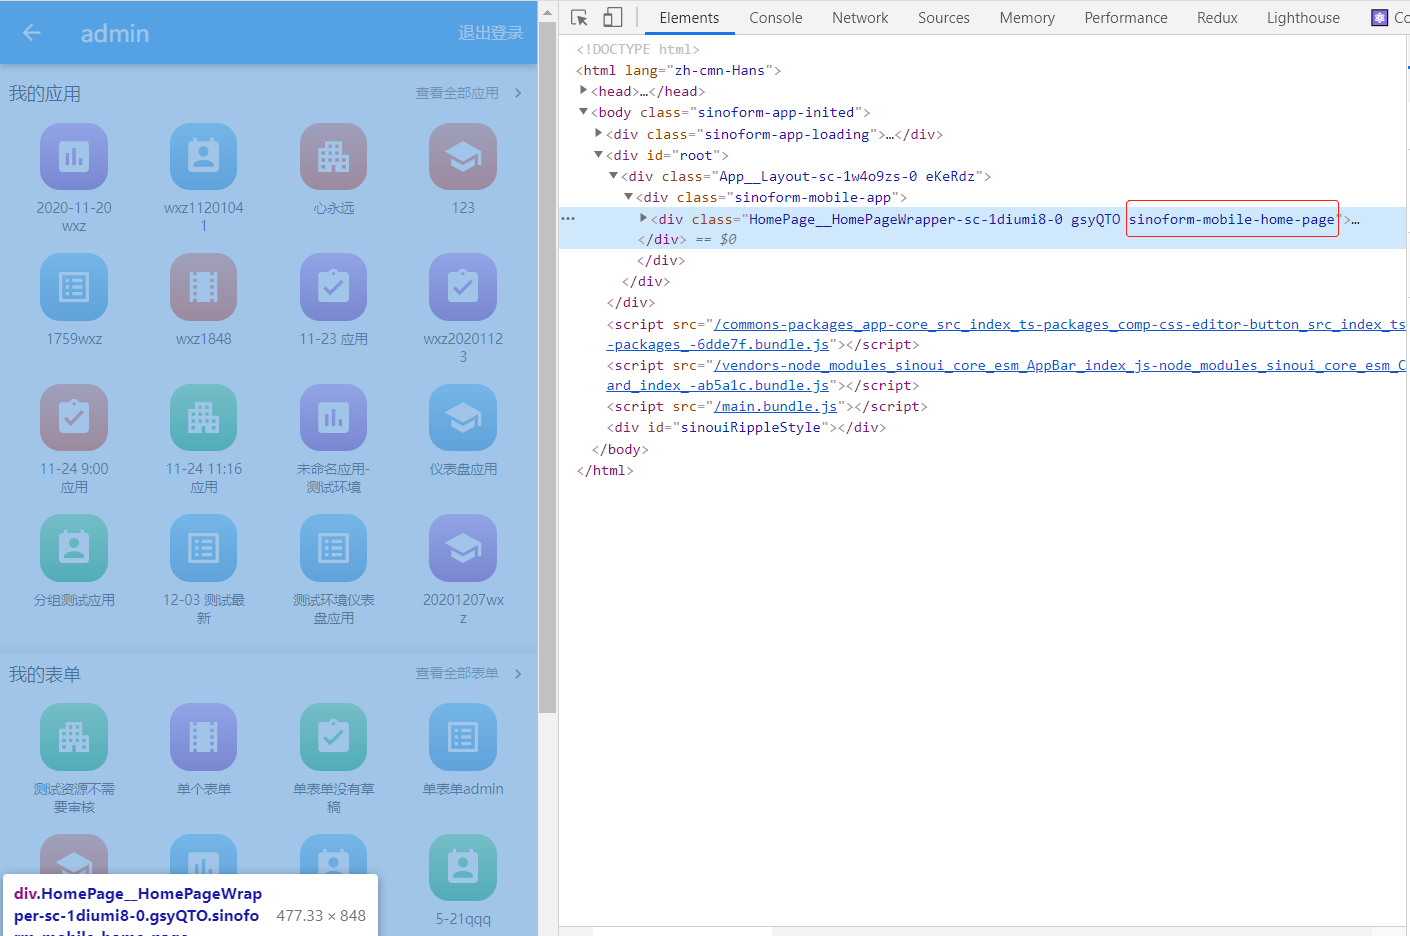Collapse the App__Layout div node
Viewport: 1410px width, 936px height.
click(614, 176)
